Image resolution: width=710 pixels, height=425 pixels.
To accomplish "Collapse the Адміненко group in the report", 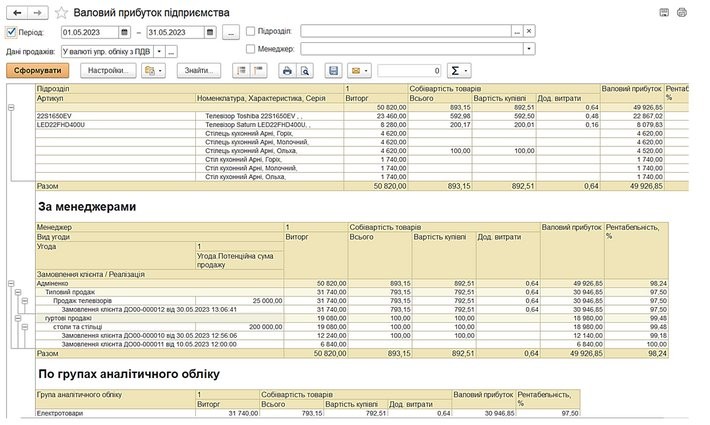I will pos(11,283).
